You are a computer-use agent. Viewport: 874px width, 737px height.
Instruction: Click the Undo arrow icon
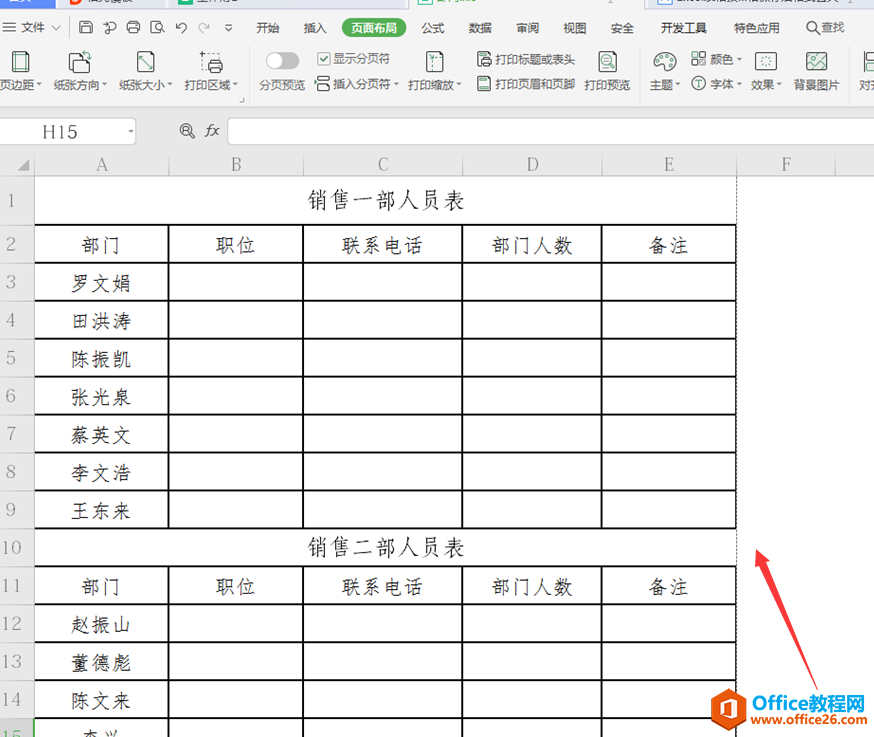tap(181, 27)
